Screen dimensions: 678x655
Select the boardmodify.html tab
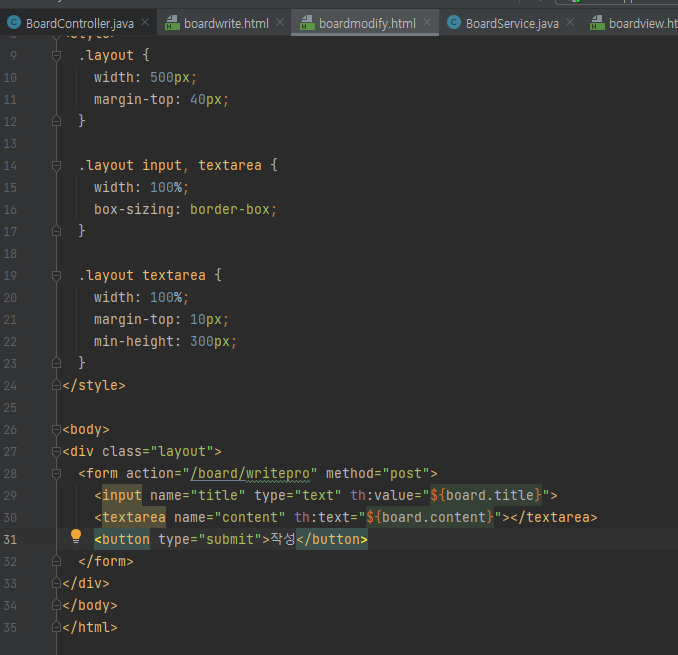pyautogui.click(x=367, y=23)
